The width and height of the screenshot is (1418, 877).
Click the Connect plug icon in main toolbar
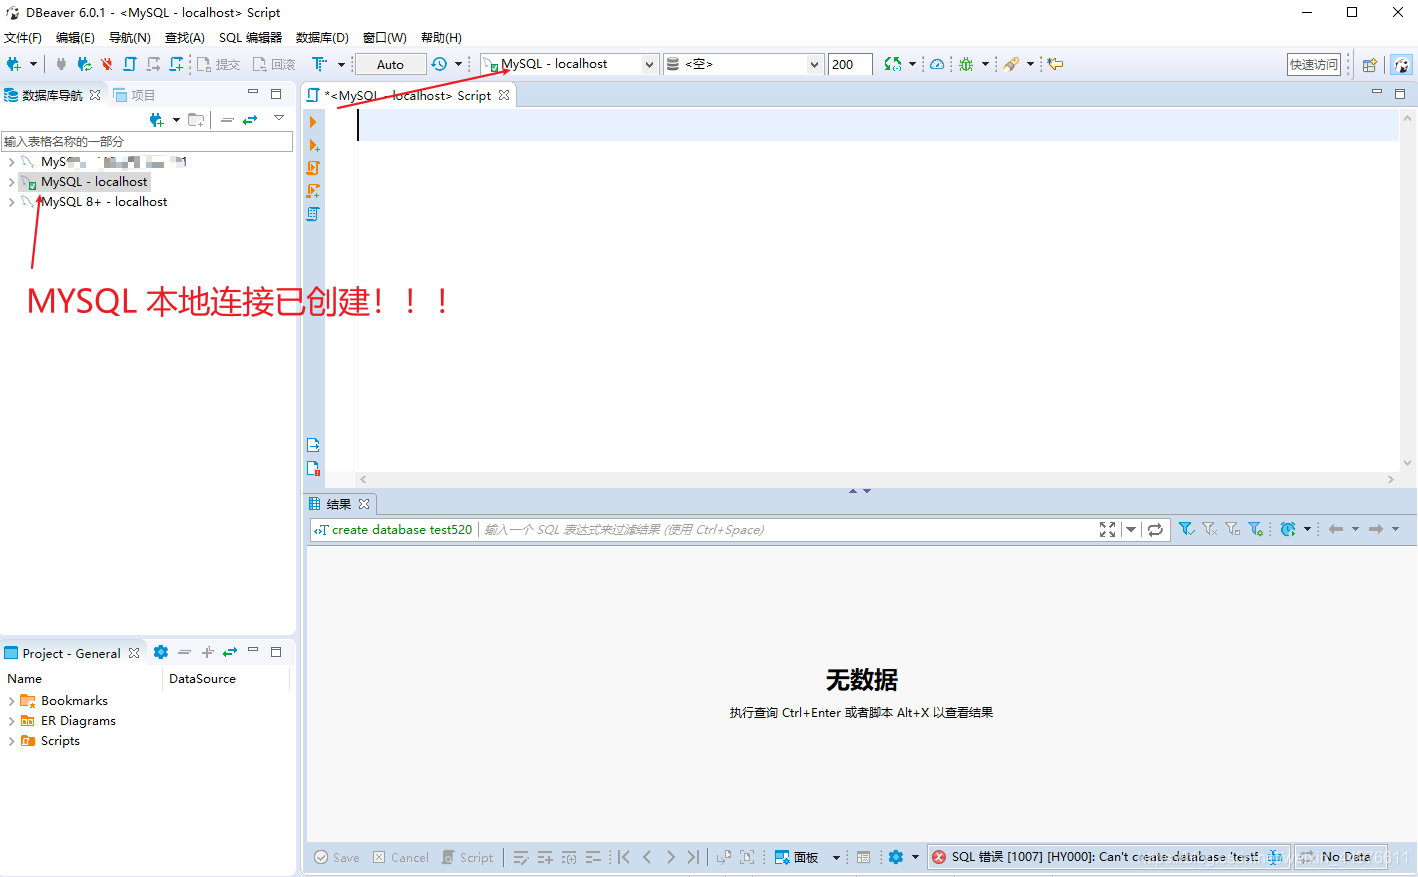coord(60,64)
